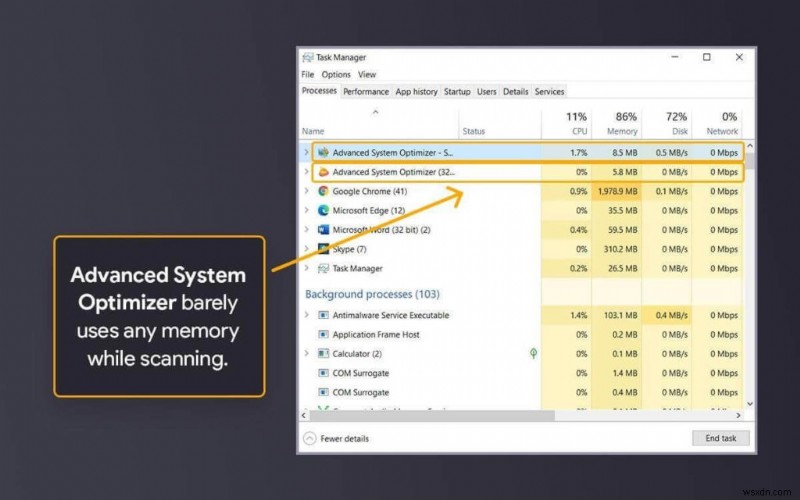Expand the Skype (7) process group

tap(307, 249)
